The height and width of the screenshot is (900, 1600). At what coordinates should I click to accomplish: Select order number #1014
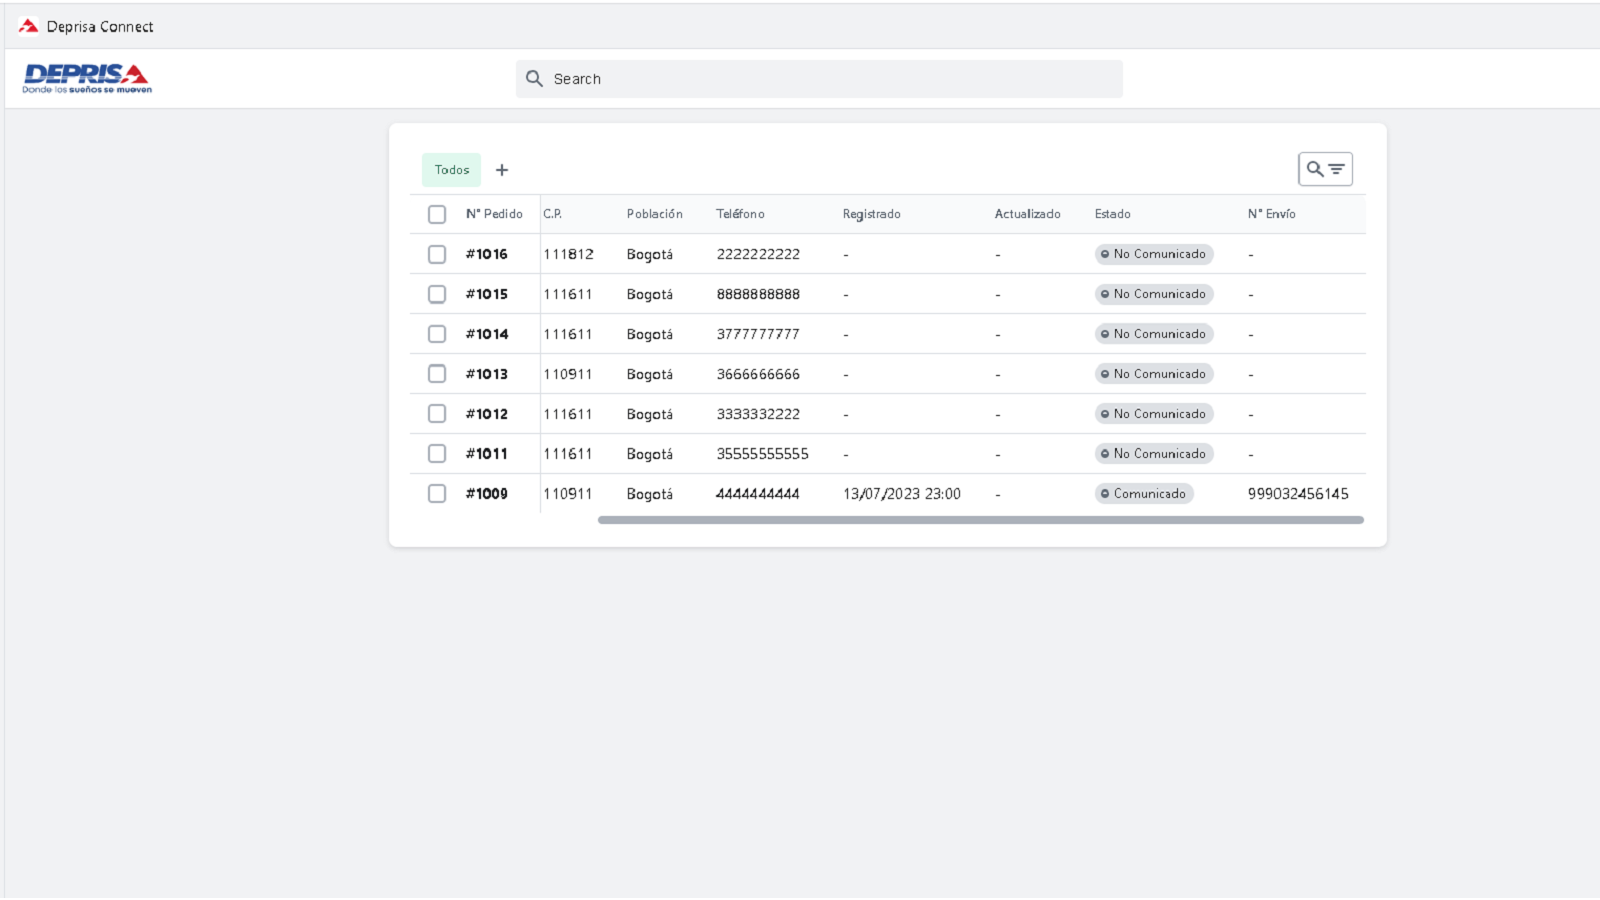(486, 334)
